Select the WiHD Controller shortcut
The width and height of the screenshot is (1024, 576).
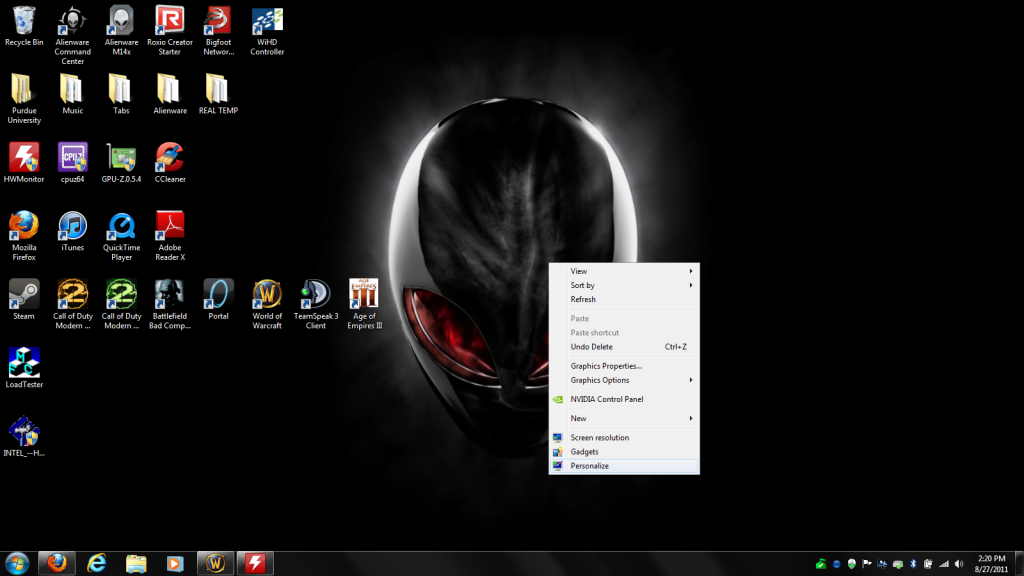click(267, 31)
